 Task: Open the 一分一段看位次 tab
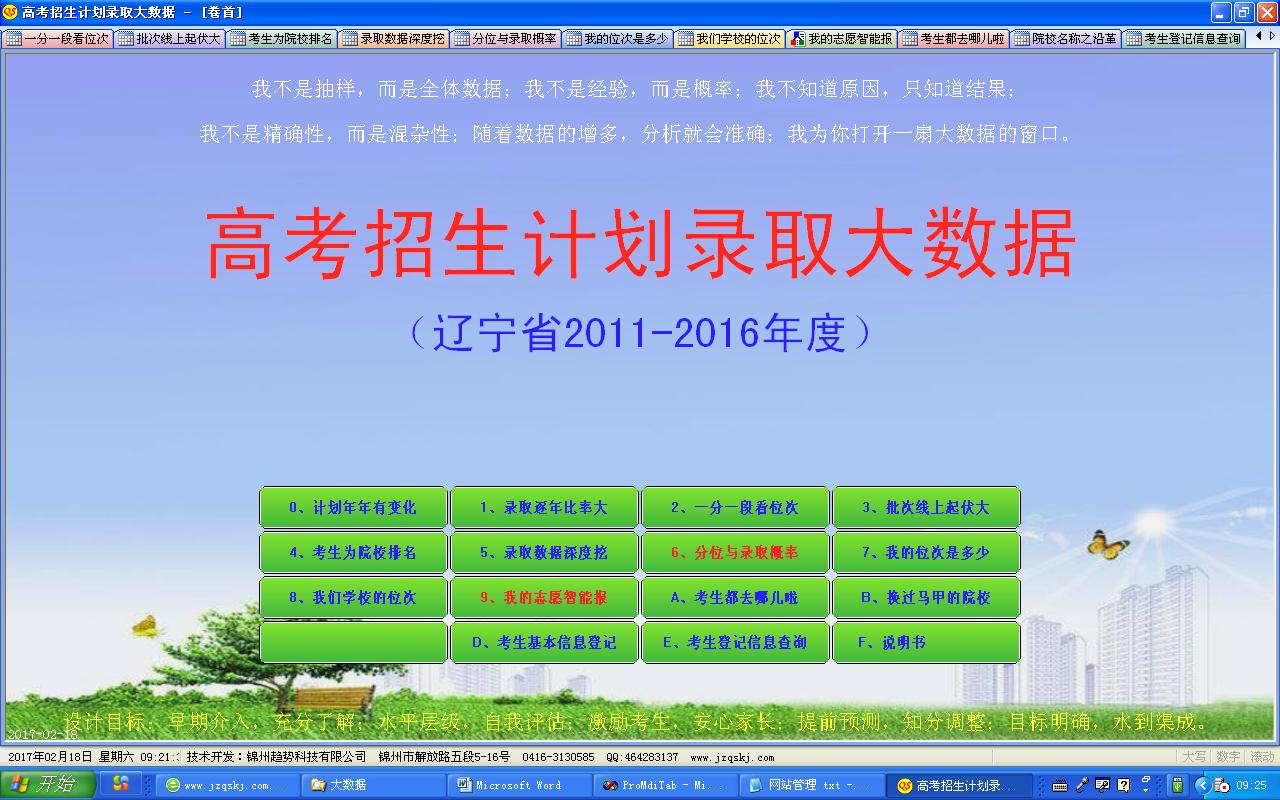coord(58,39)
